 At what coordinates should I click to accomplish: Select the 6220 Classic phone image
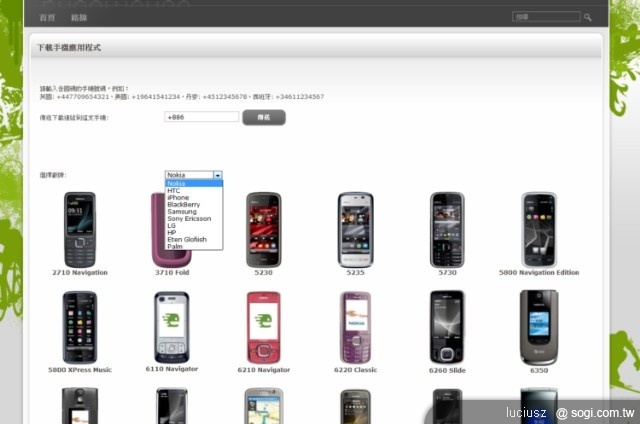click(356, 327)
